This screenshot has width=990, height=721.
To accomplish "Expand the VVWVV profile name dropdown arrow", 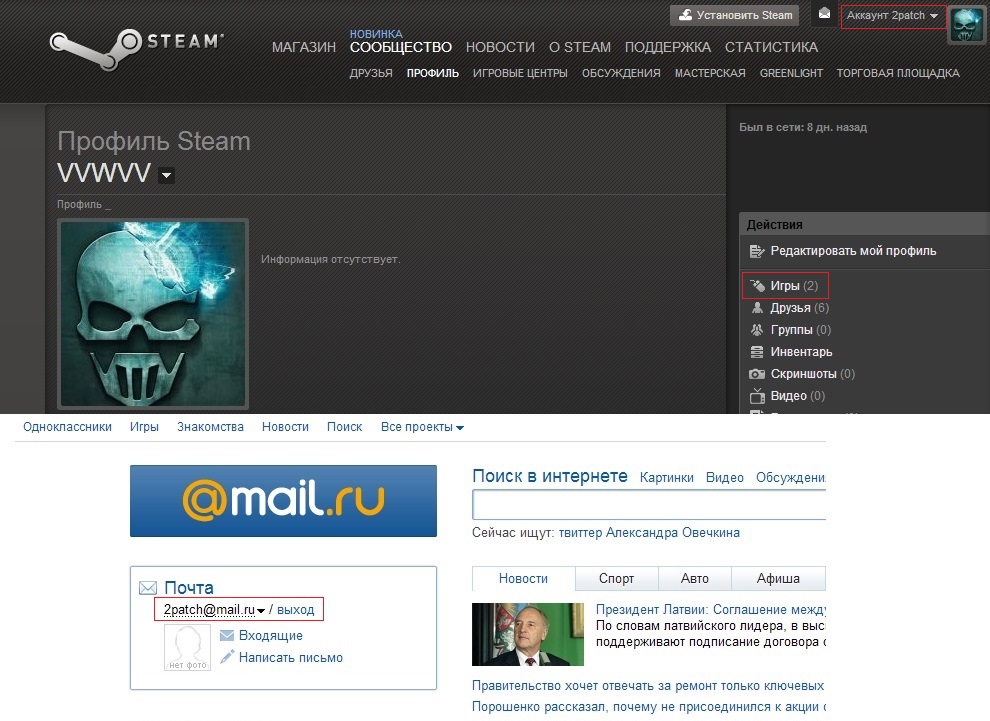I will [x=167, y=175].
